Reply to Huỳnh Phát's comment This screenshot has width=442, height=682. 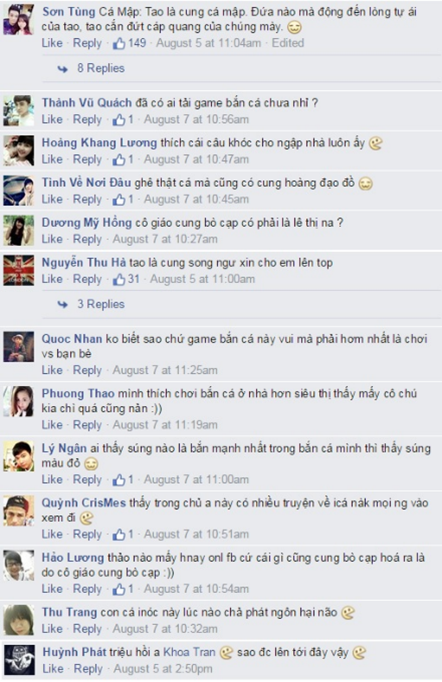[88, 669]
